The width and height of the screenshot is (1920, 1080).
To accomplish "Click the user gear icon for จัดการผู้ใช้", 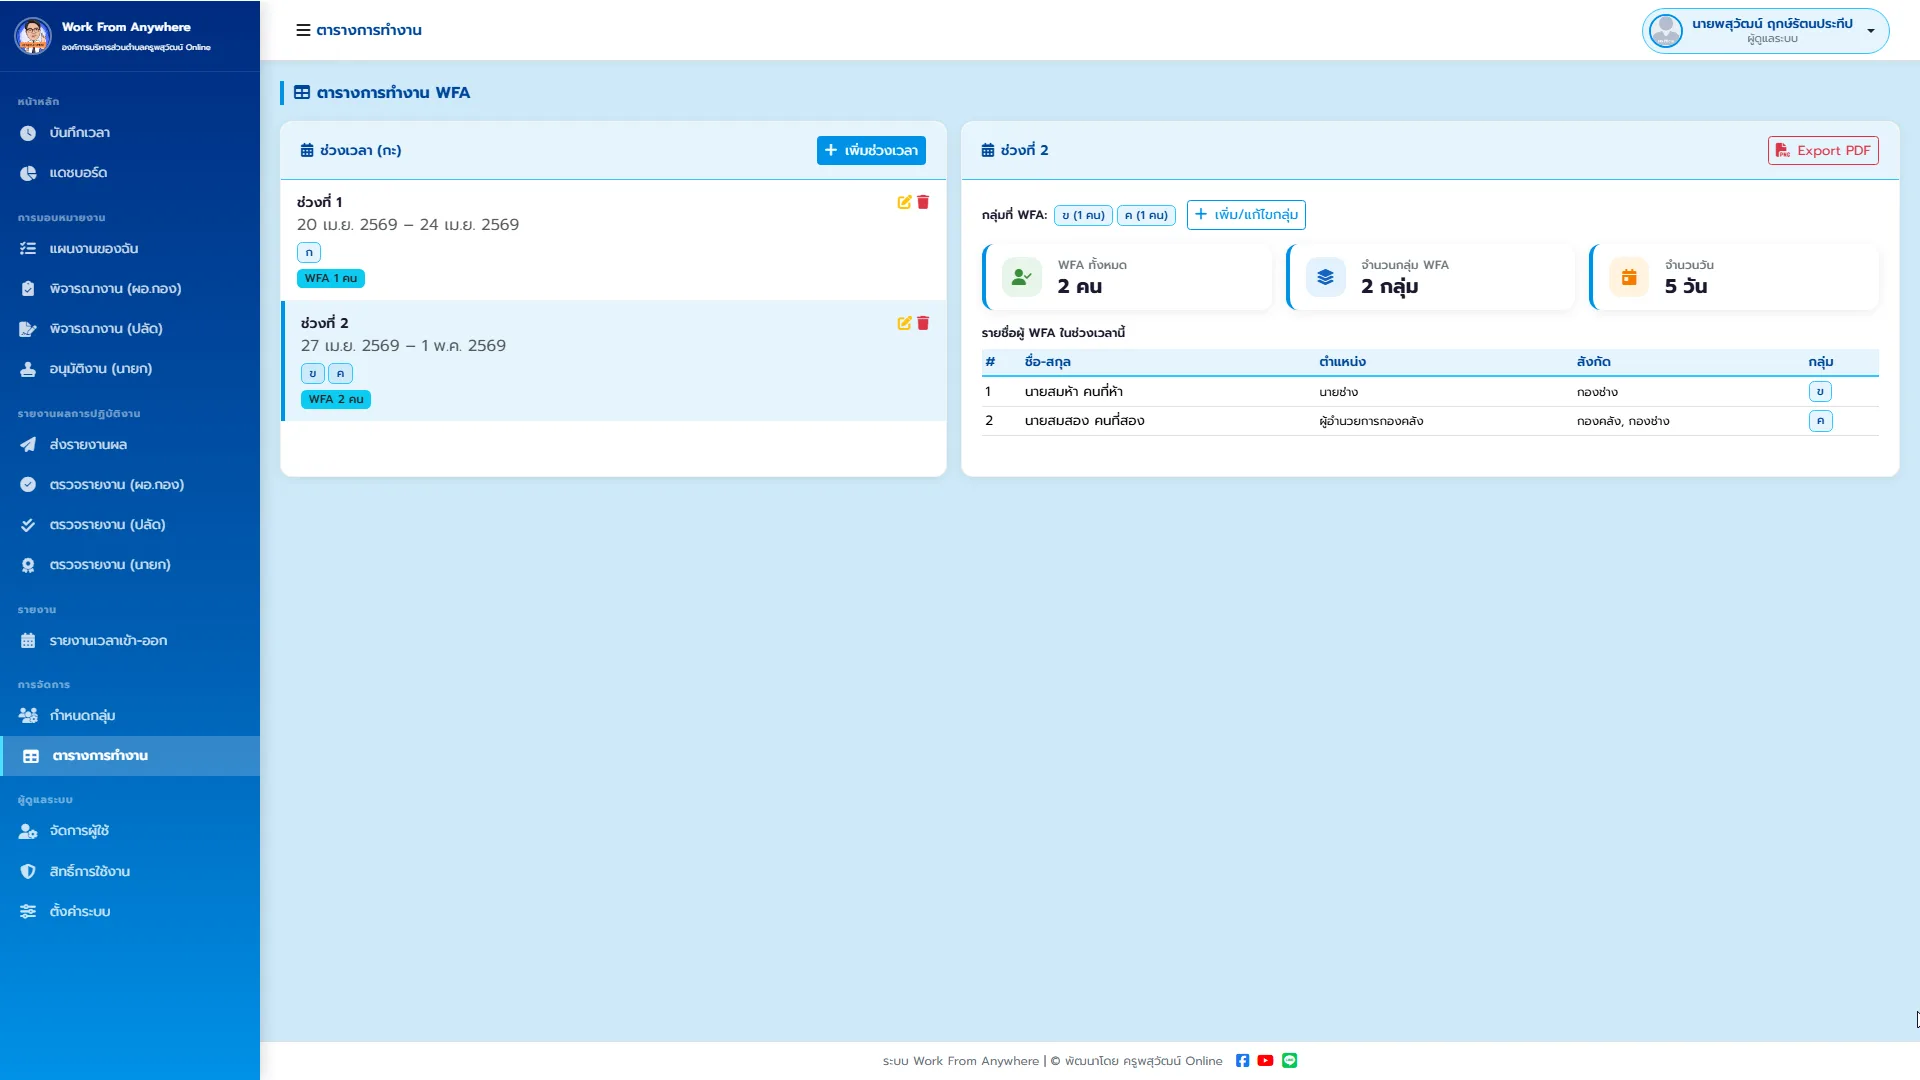I will coord(28,831).
